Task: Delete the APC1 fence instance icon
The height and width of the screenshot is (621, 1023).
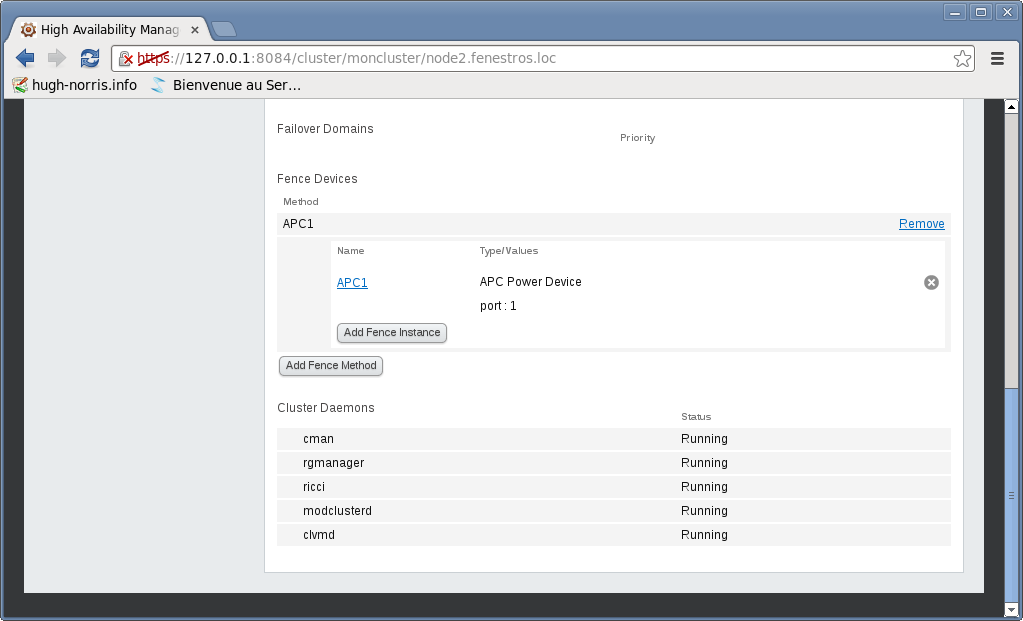Action: pyautogui.click(x=931, y=283)
